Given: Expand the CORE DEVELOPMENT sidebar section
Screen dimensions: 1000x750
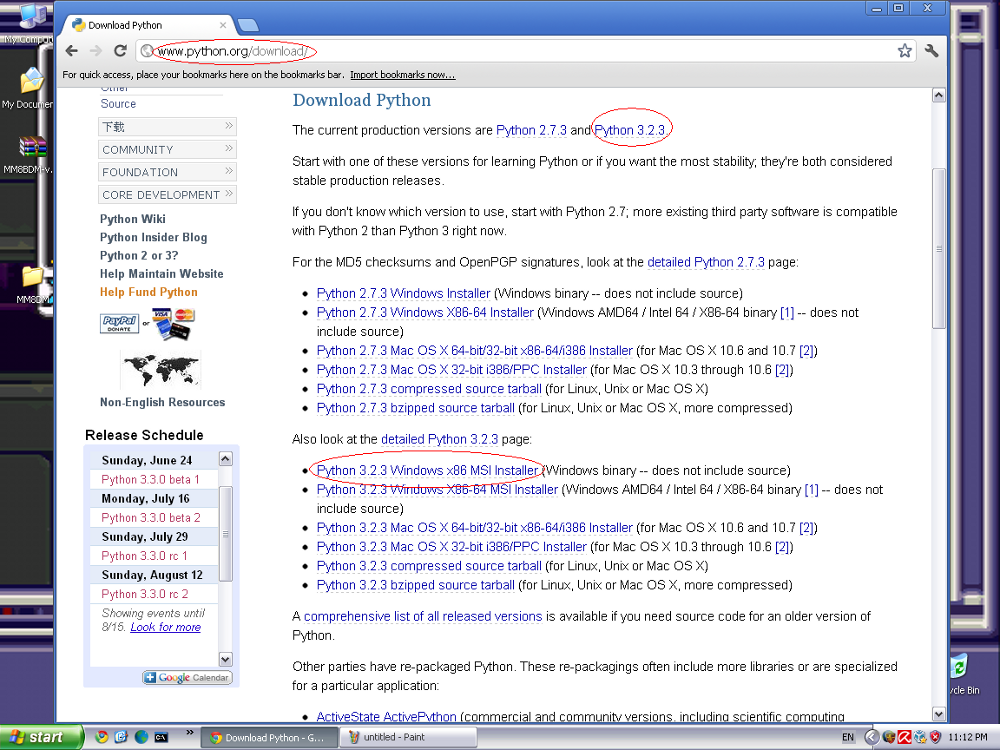Looking at the screenshot, I should click(167, 195).
